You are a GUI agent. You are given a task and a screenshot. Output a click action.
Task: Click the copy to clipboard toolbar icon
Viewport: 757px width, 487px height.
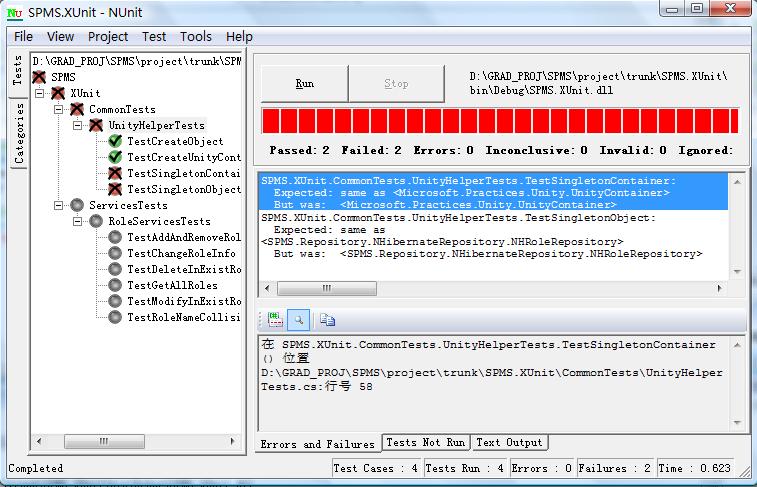point(327,320)
